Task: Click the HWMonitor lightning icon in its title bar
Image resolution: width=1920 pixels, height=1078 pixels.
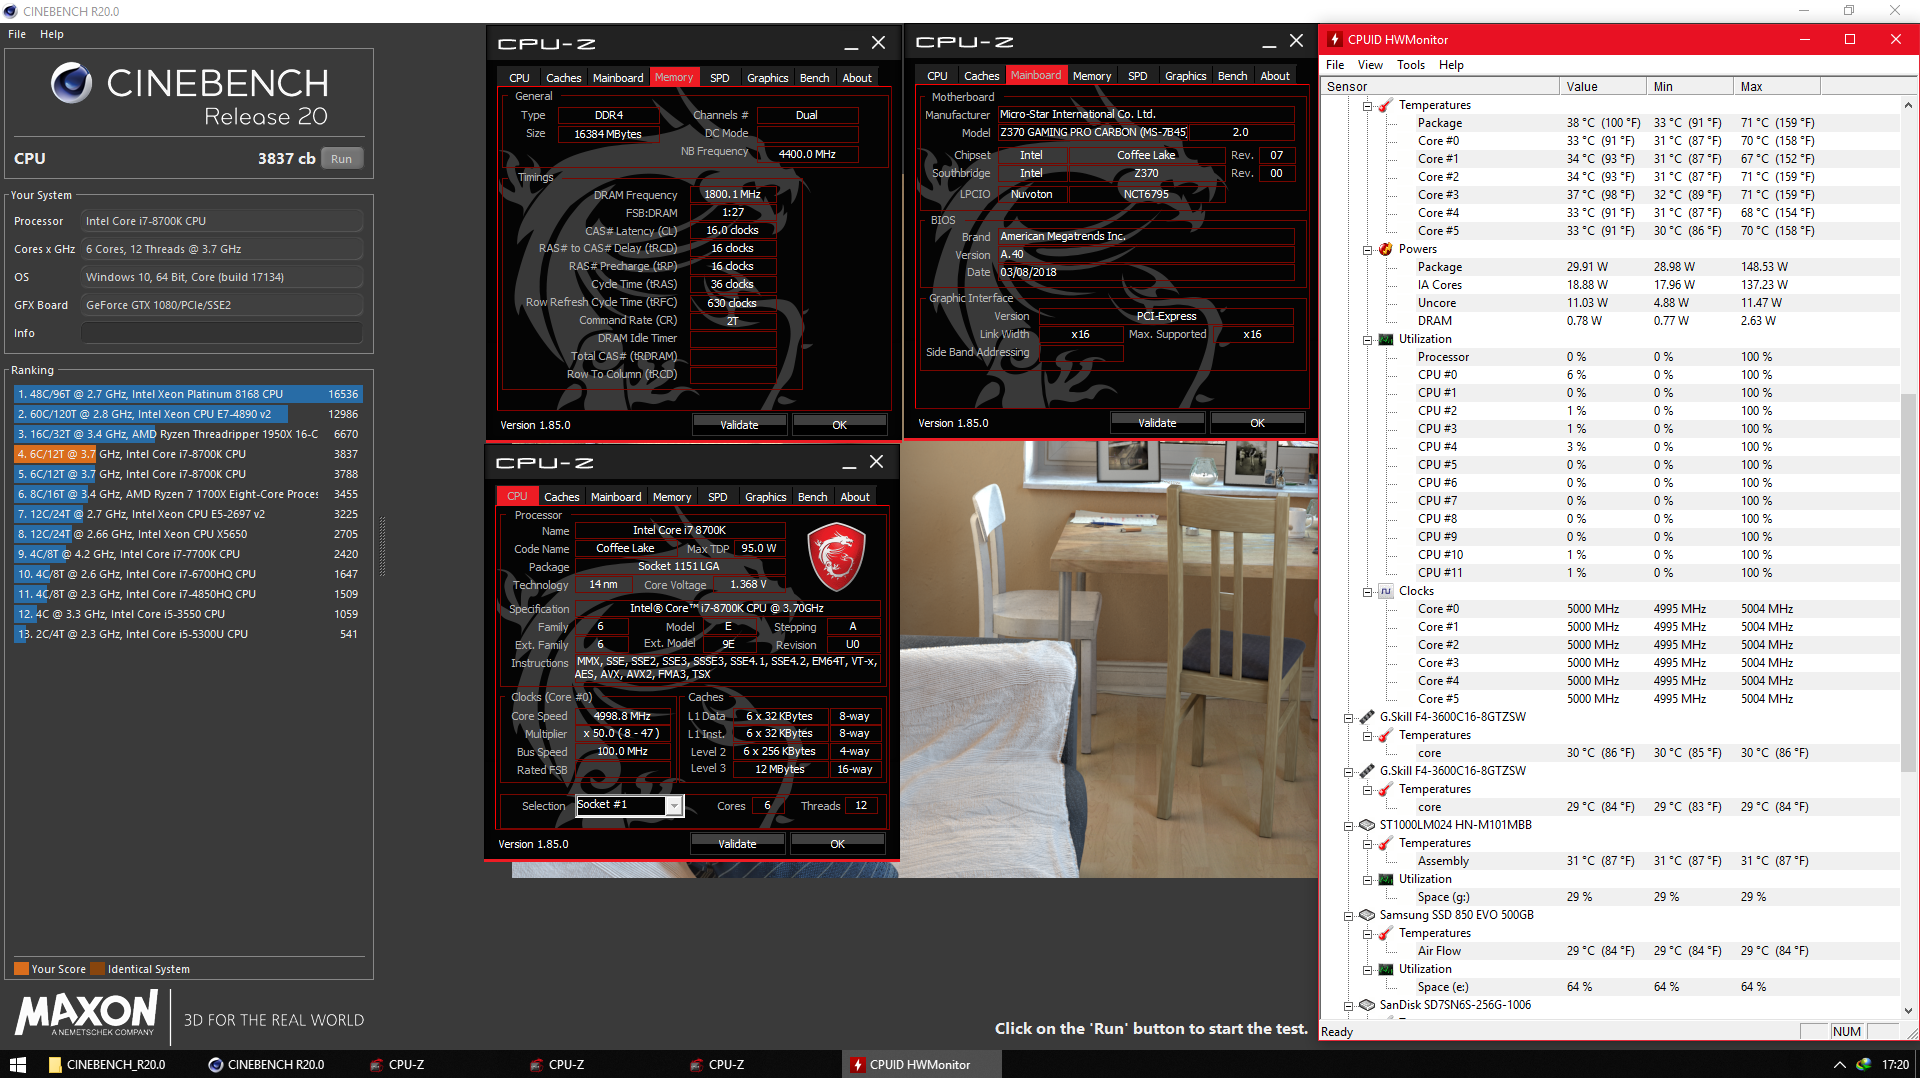Action: [x=1334, y=40]
